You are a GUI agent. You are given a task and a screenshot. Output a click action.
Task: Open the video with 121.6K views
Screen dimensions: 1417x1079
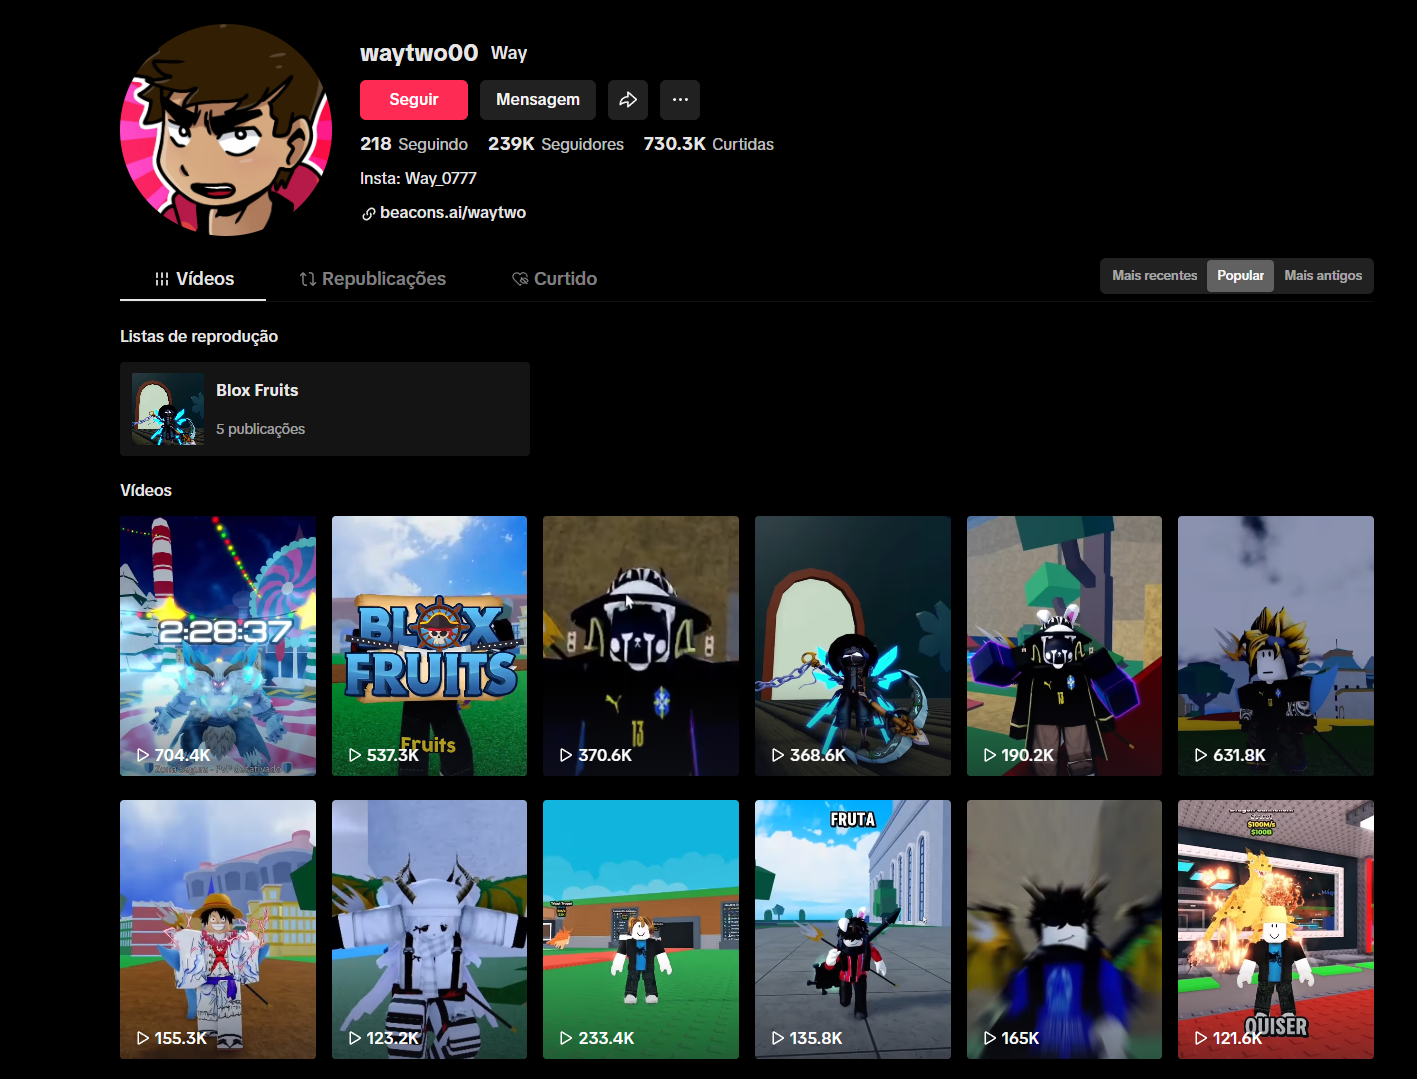pos(1276,929)
